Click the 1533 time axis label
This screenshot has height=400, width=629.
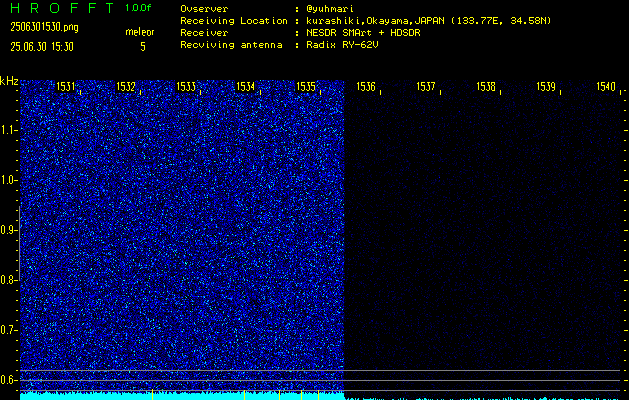click(186, 87)
